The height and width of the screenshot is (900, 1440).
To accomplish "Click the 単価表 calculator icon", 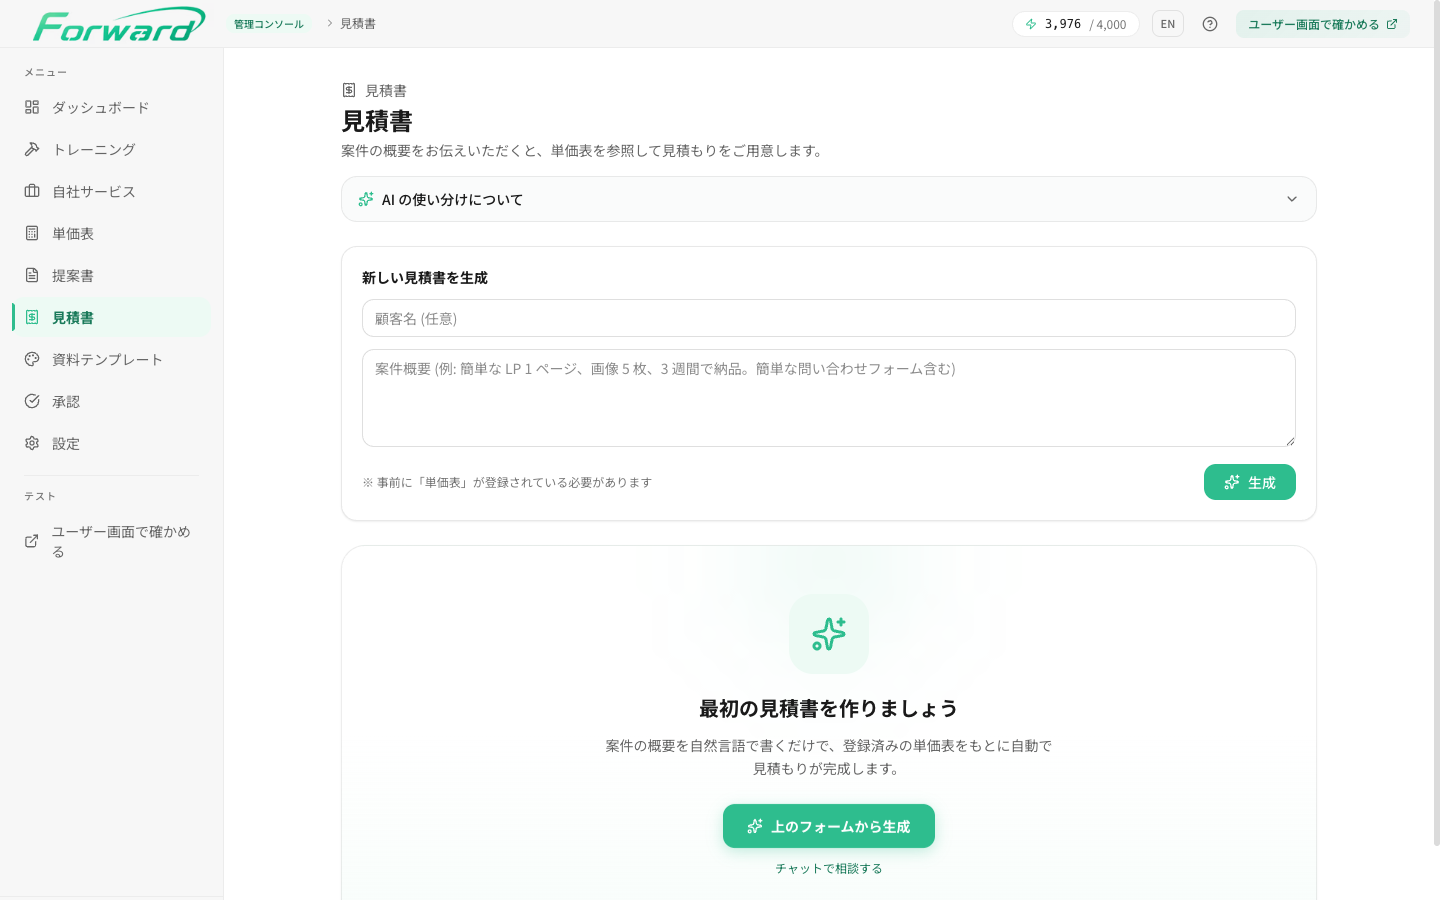I will [32, 233].
